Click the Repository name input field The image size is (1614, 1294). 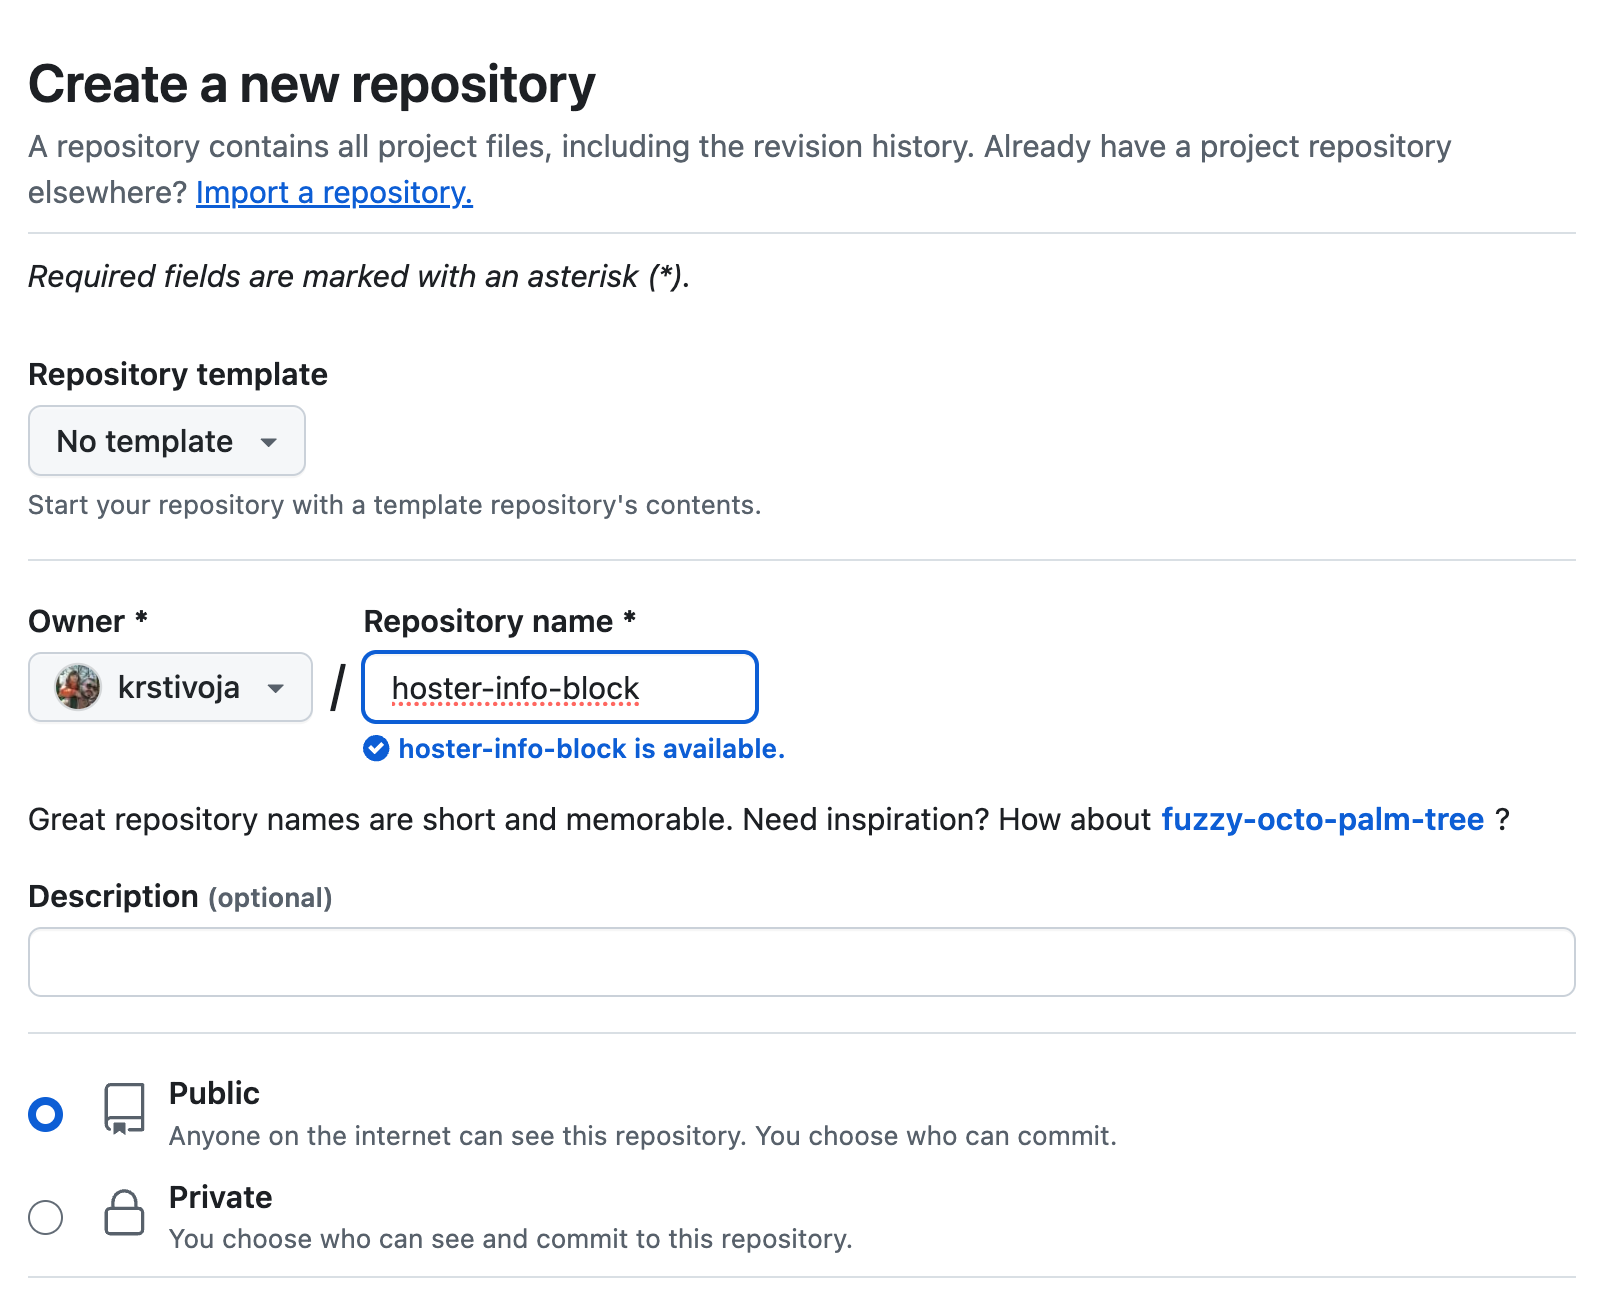click(x=560, y=687)
